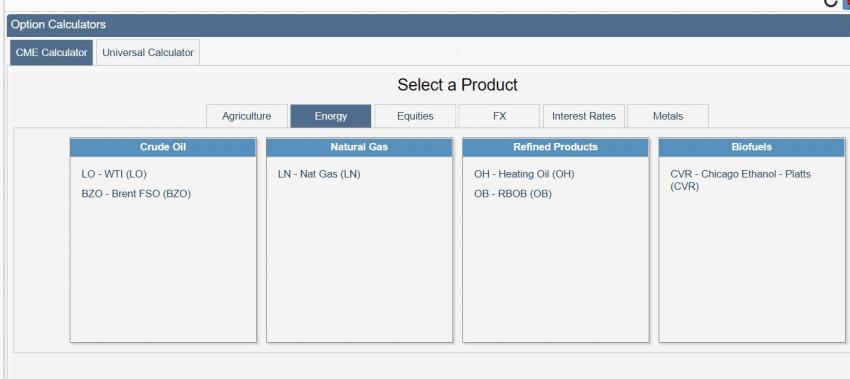This screenshot has height=379, width=850.
Task: Open the Interest Rates tab
Action: pos(584,116)
